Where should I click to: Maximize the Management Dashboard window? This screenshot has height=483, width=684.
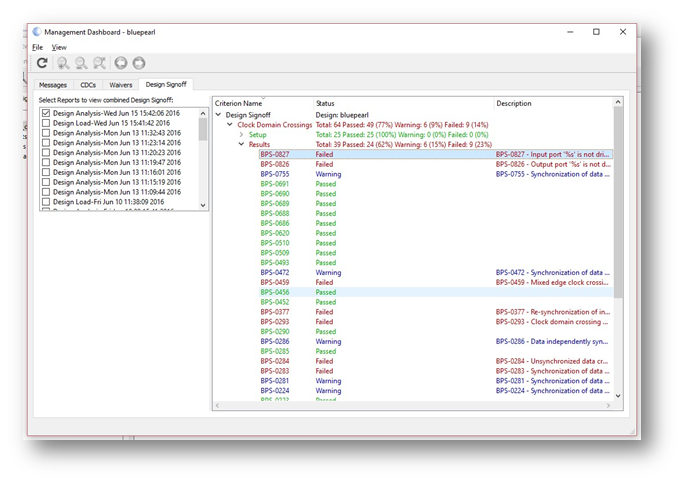(x=596, y=32)
